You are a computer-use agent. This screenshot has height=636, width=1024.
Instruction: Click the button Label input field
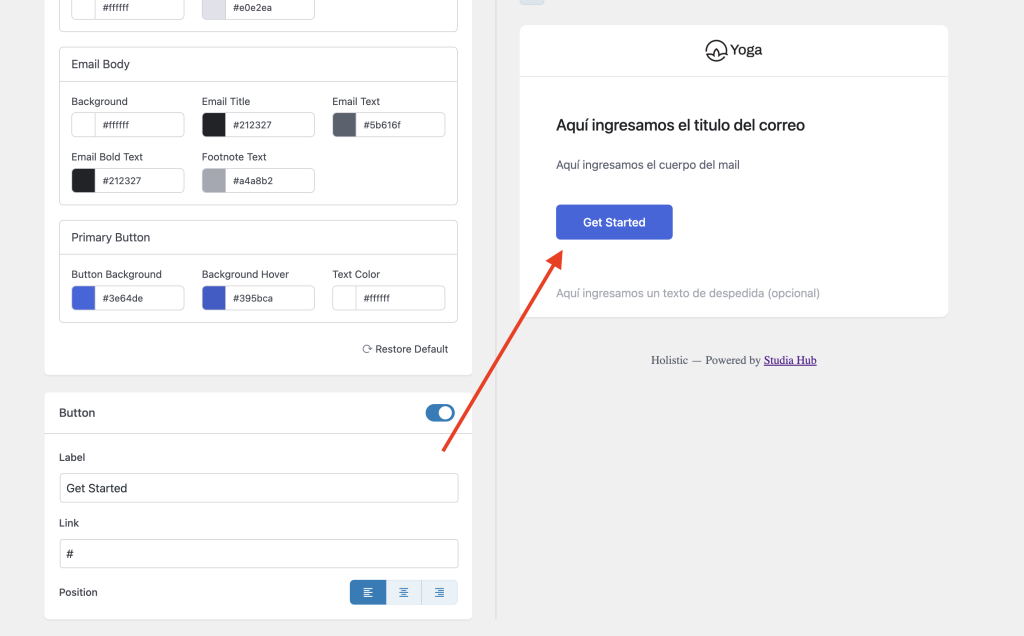pyautogui.click(x=259, y=488)
